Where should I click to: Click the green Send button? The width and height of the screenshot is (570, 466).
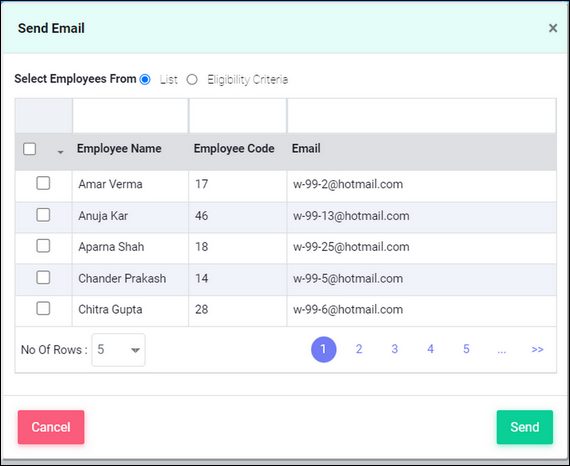[x=525, y=427]
